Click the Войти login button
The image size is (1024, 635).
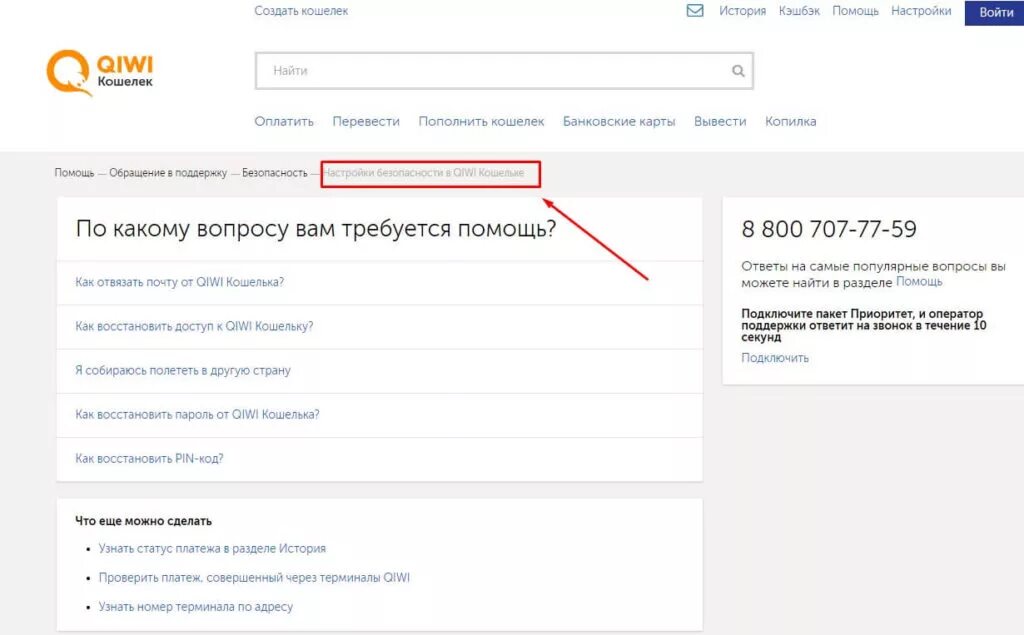pyautogui.click(x=995, y=12)
